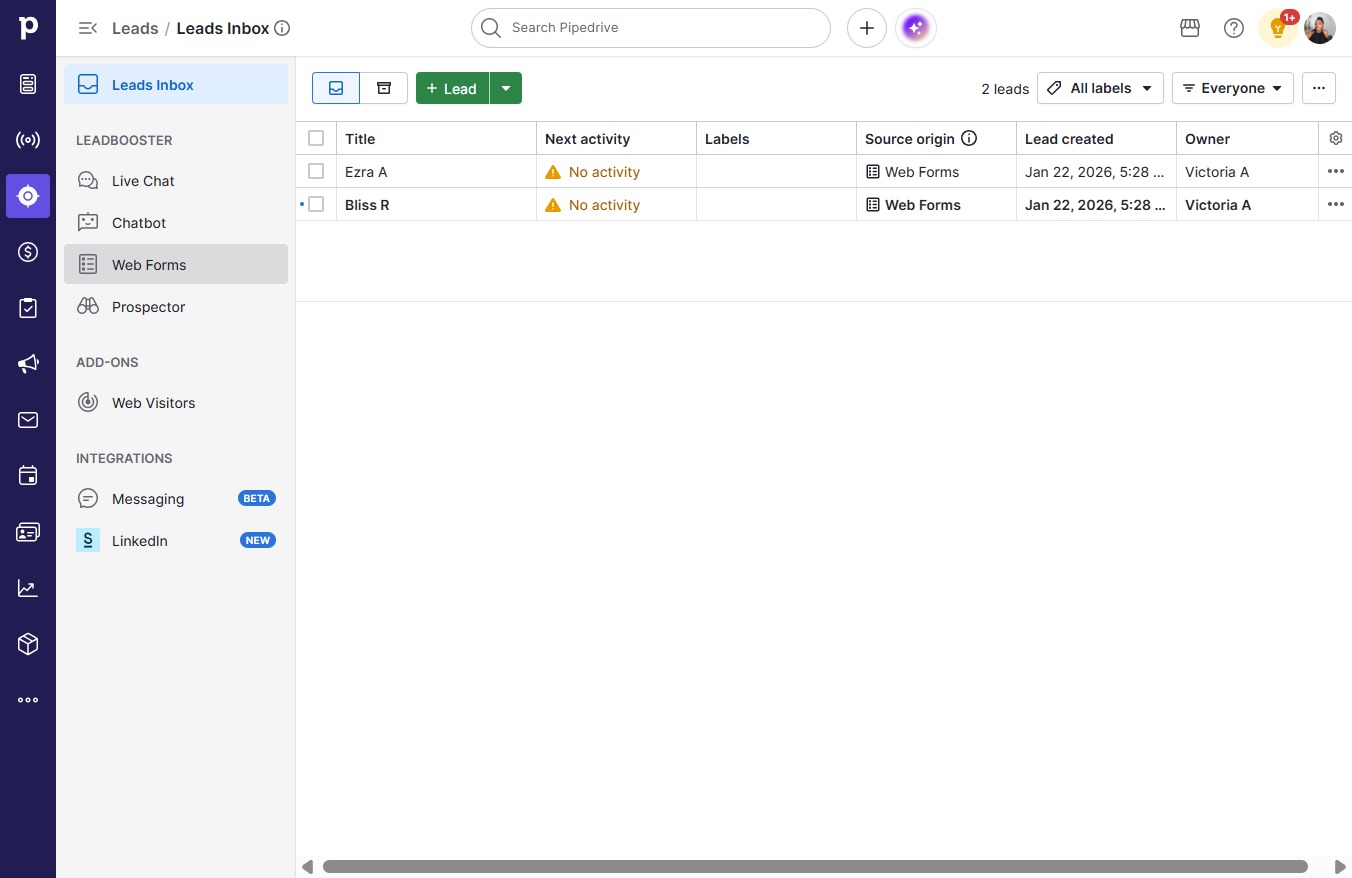Open the Bliss R lead title
The image size is (1352, 878).
tap(367, 205)
